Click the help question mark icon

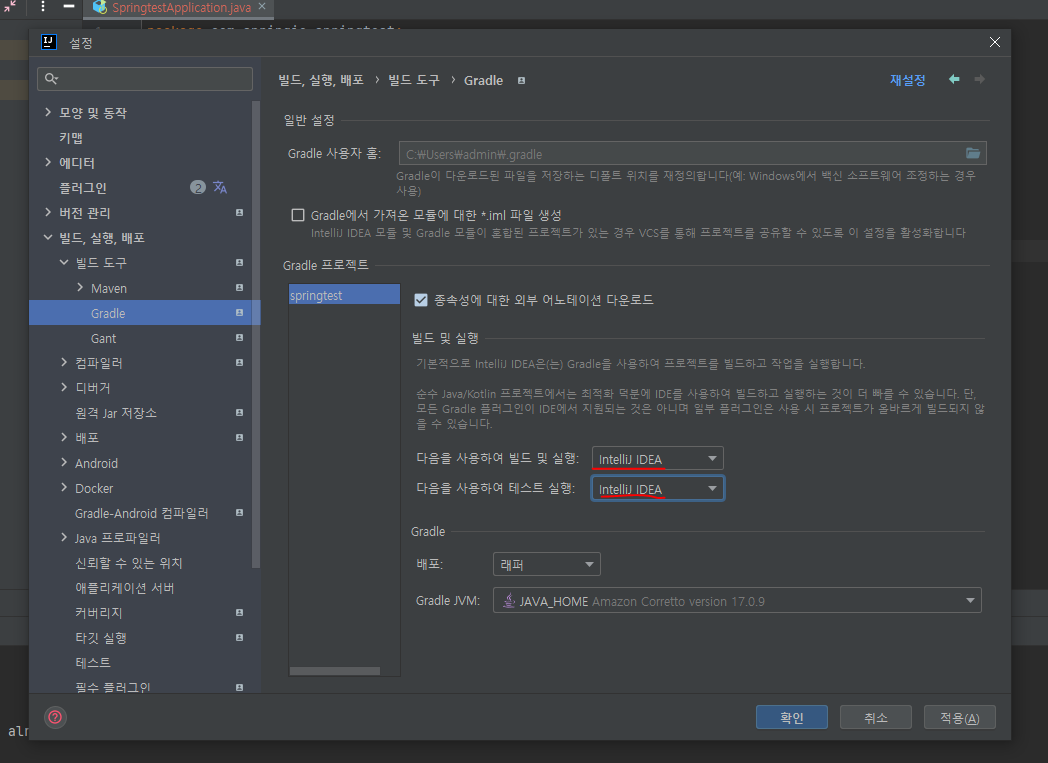[55, 717]
